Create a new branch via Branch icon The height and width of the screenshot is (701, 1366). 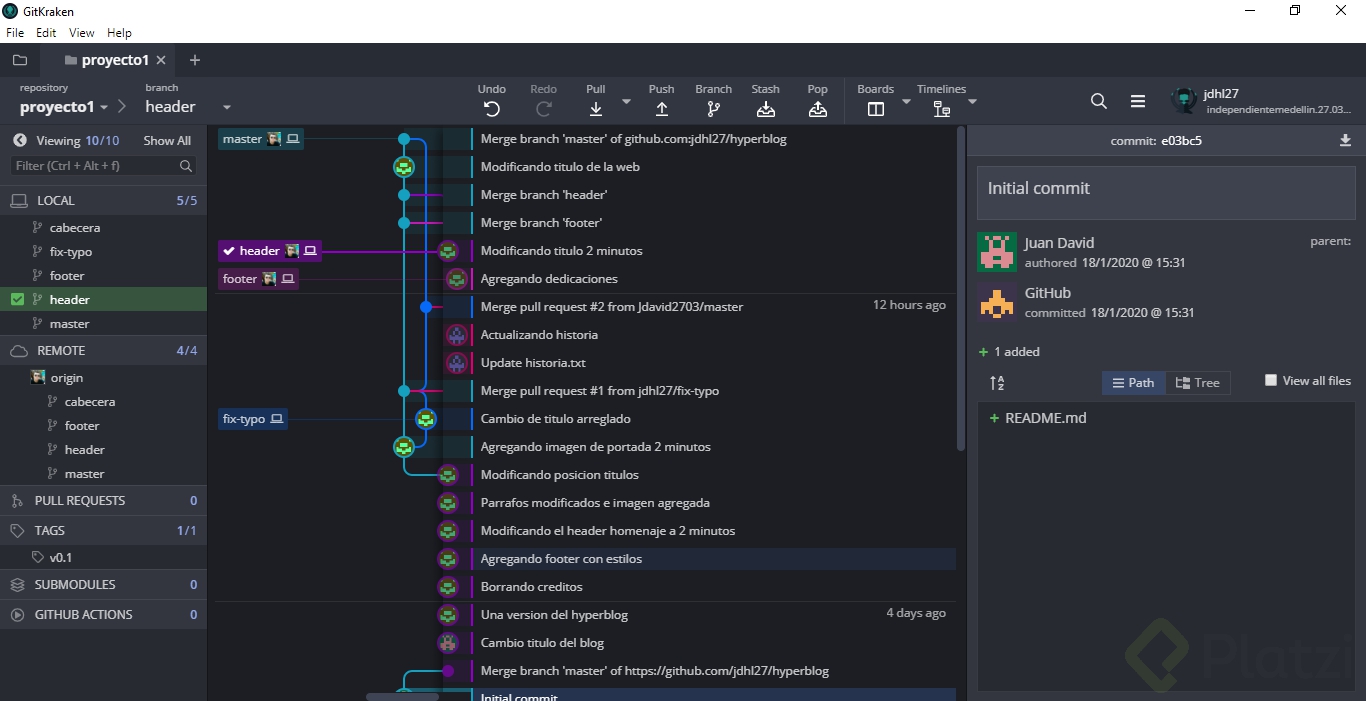pos(713,109)
